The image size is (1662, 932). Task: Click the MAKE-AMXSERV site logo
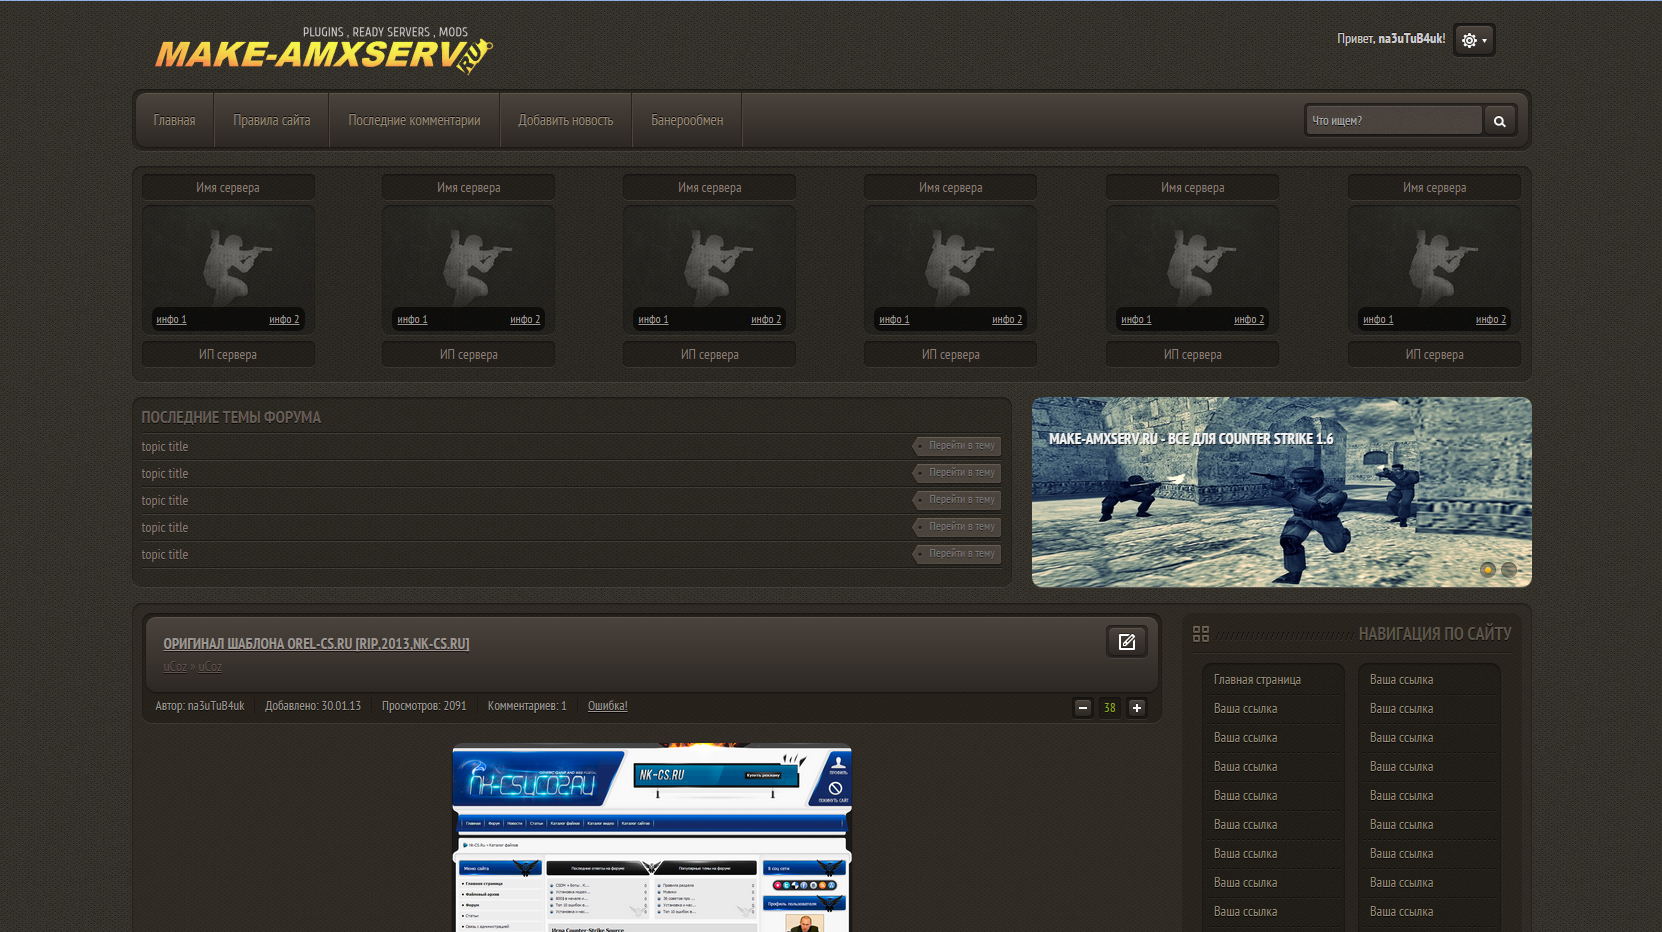click(323, 51)
